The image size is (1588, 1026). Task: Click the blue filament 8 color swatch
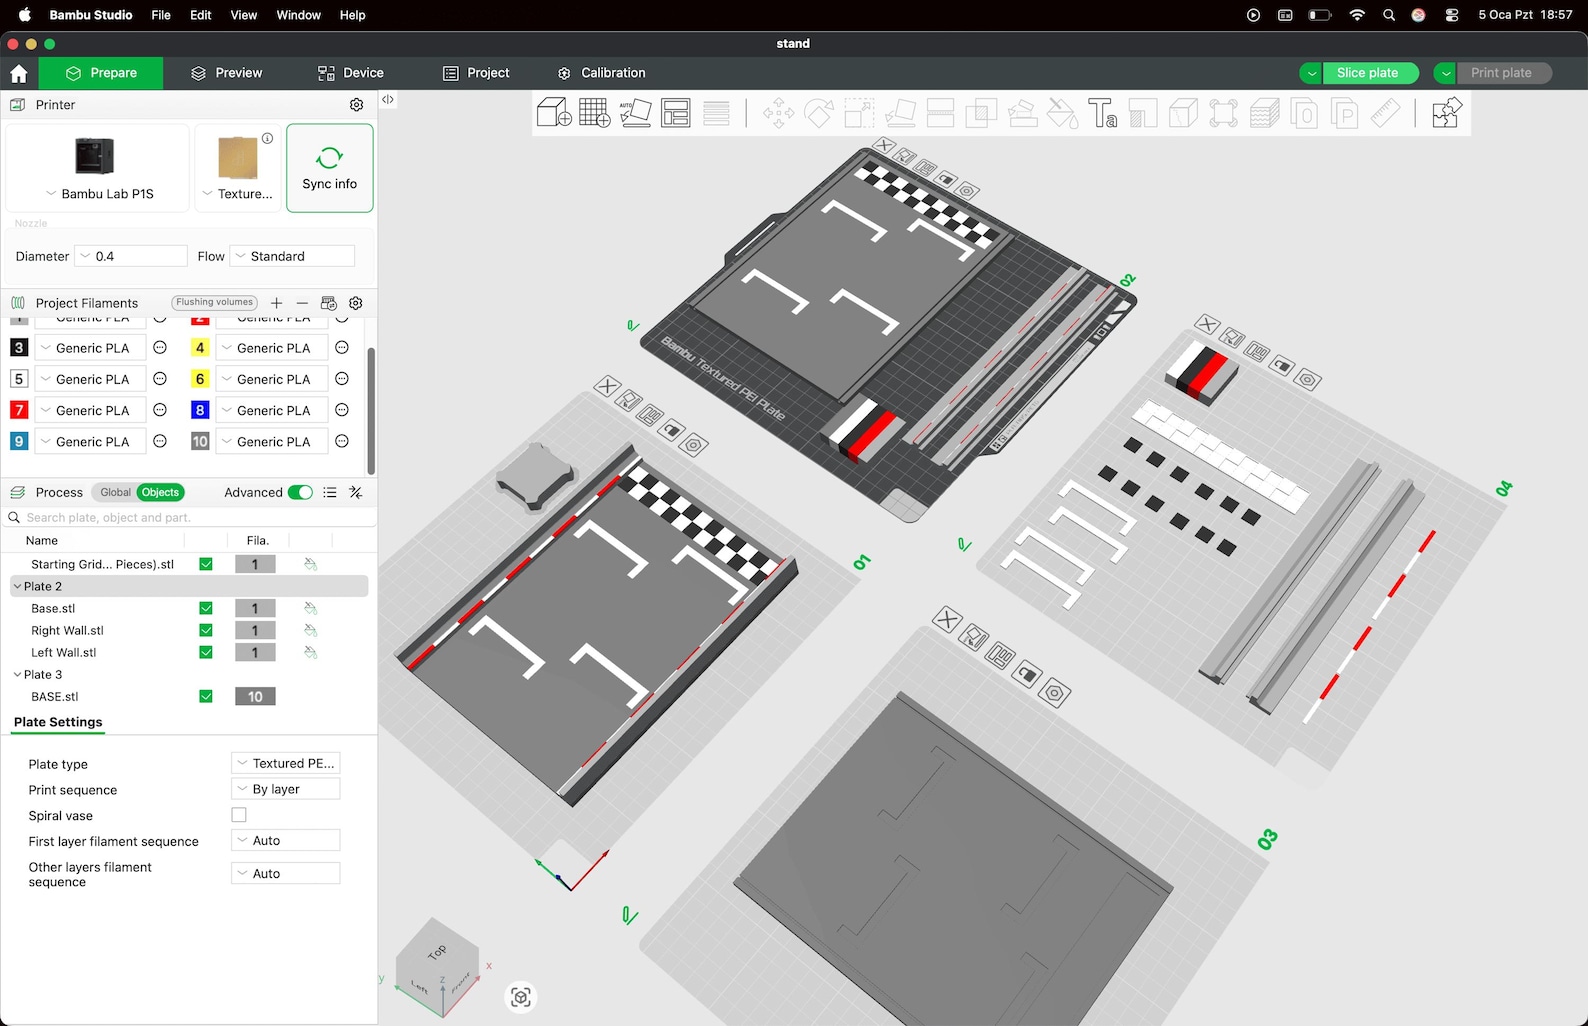point(200,410)
